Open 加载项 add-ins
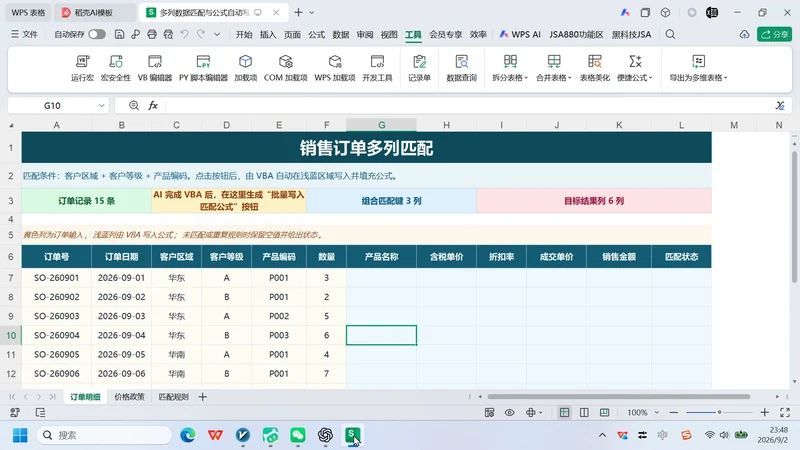Screen dimensions: 800x450 [245, 68]
